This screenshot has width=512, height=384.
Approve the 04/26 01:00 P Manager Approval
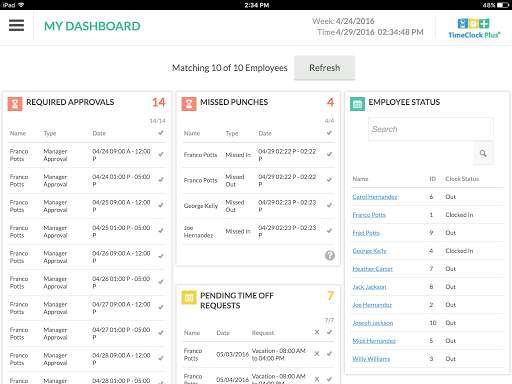(161, 282)
